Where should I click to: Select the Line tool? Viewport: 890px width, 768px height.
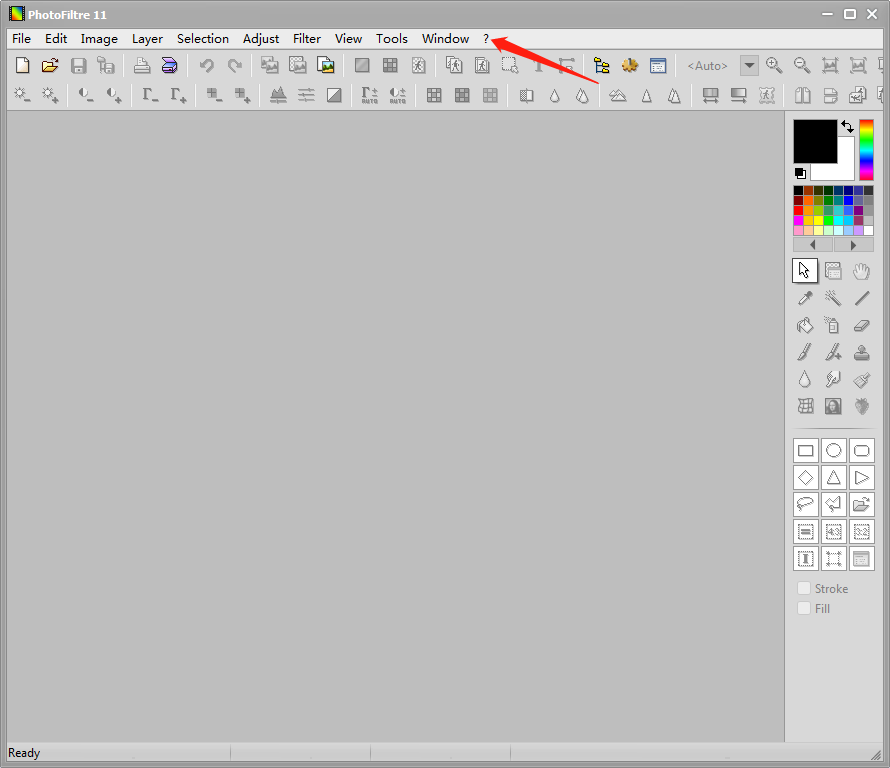pyautogui.click(x=862, y=298)
